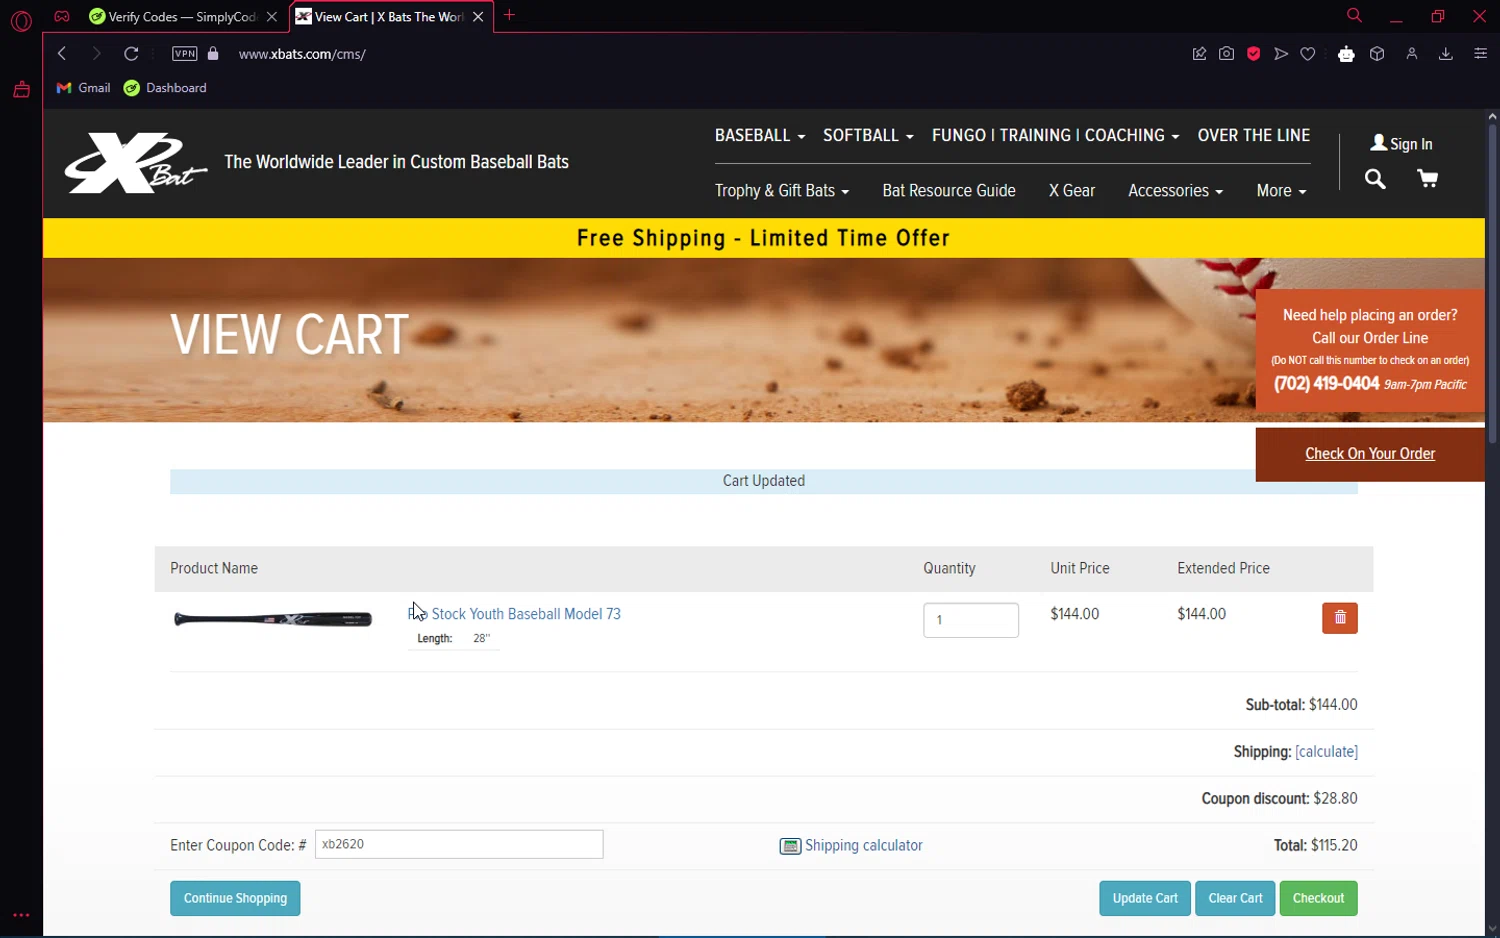This screenshot has width=1500, height=938.
Task: Open the downloads icon in toolbar
Action: [x=1445, y=54]
